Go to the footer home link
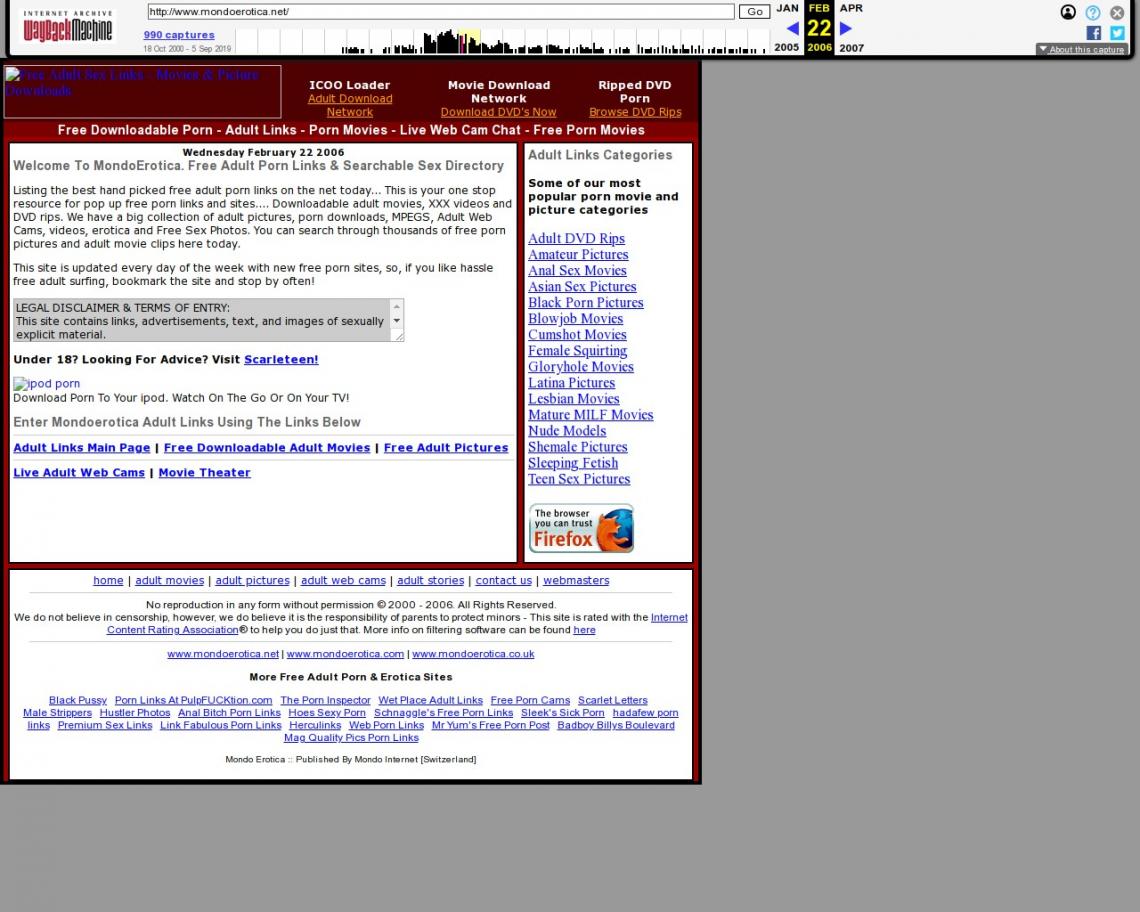 pos(108,580)
